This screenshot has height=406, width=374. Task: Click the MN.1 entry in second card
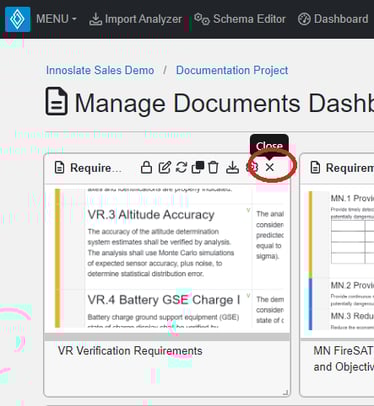click(x=352, y=198)
